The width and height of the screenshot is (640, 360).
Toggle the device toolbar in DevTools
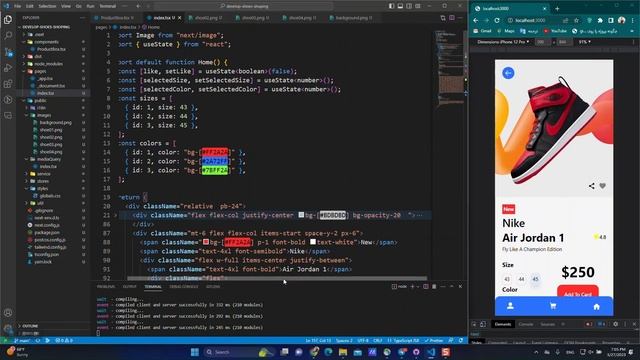pos(483,324)
